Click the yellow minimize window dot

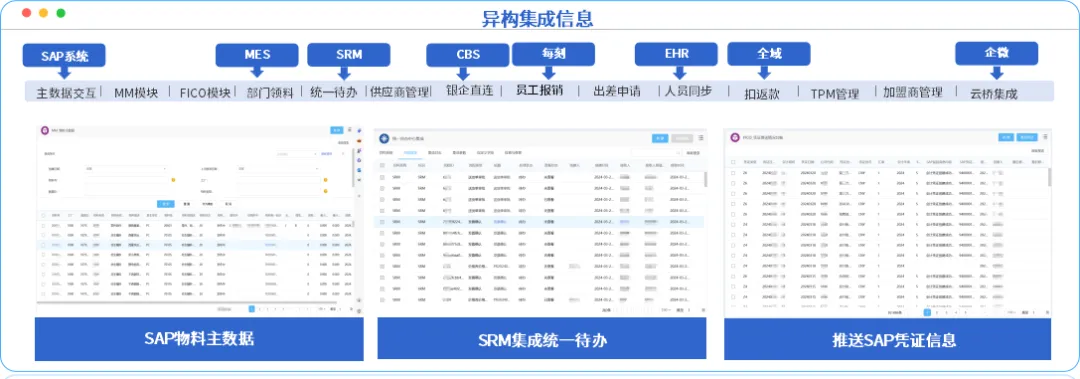coord(43,13)
